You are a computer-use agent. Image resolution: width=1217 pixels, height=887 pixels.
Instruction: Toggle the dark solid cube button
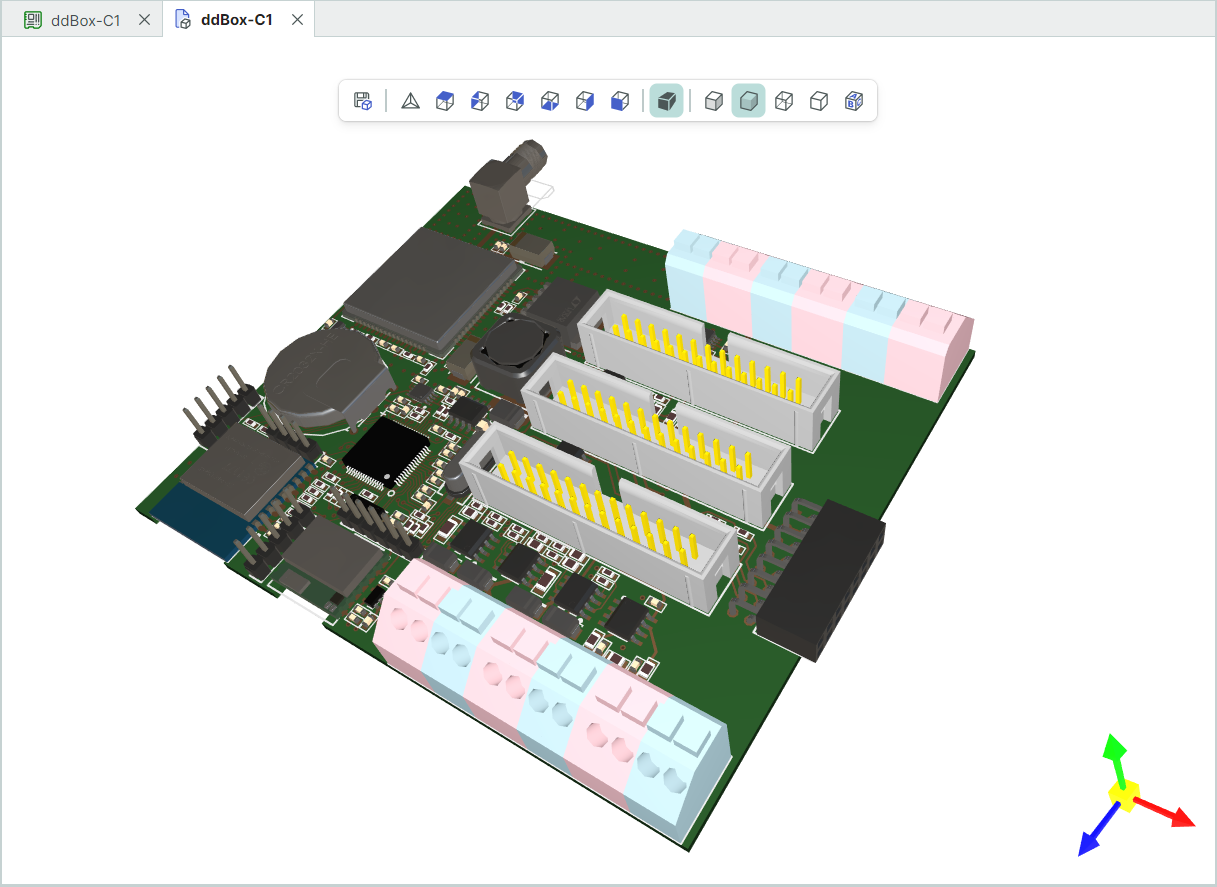pyautogui.click(x=666, y=100)
